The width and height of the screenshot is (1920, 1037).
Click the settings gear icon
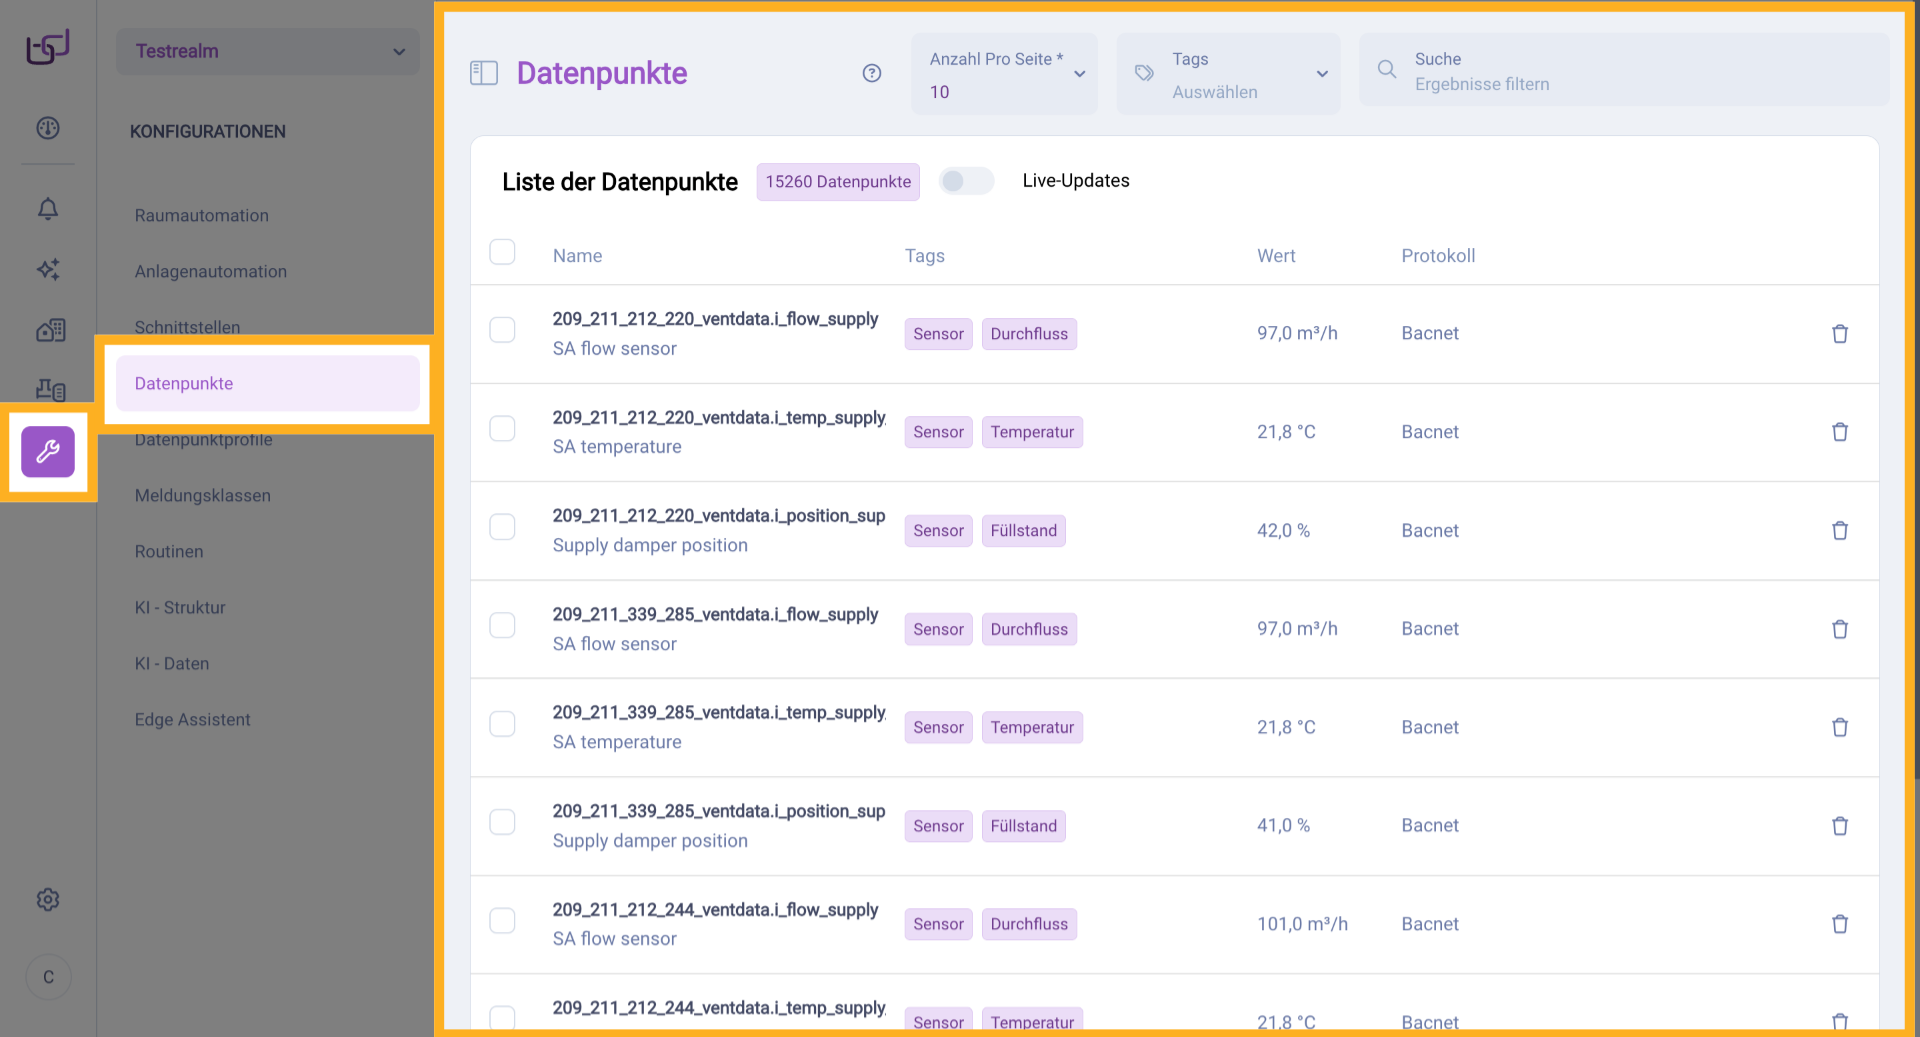[x=48, y=900]
